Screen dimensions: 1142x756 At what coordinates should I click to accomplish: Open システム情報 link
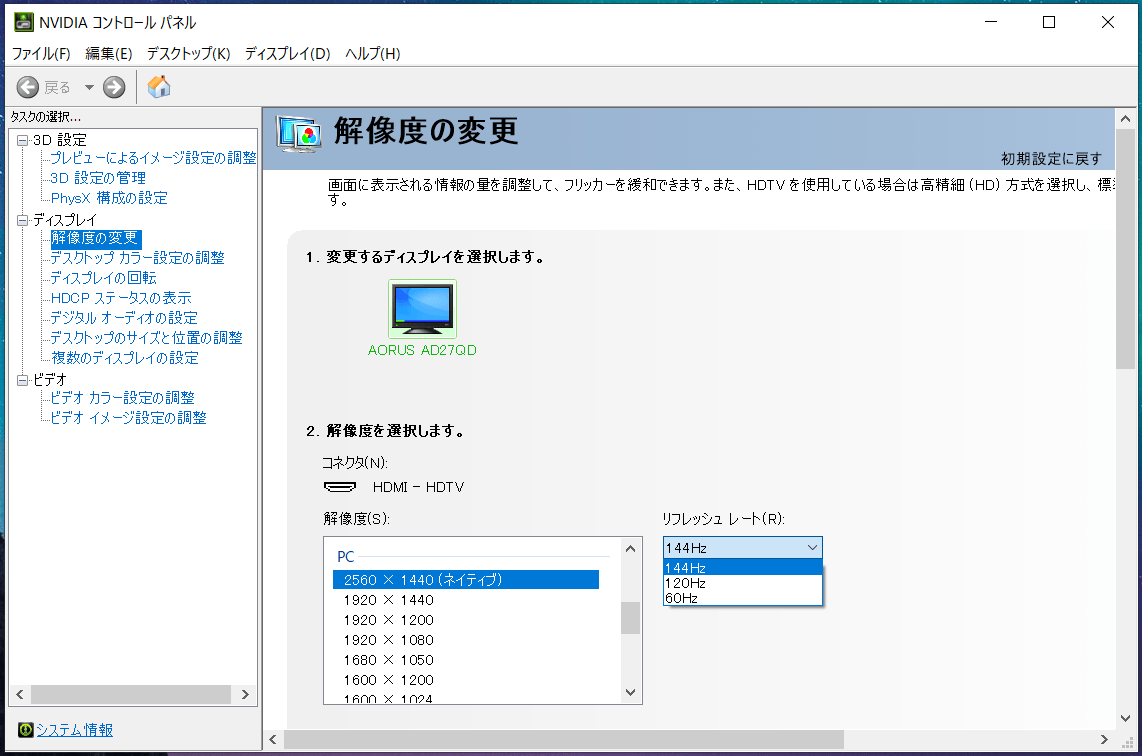pyautogui.click(x=74, y=730)
